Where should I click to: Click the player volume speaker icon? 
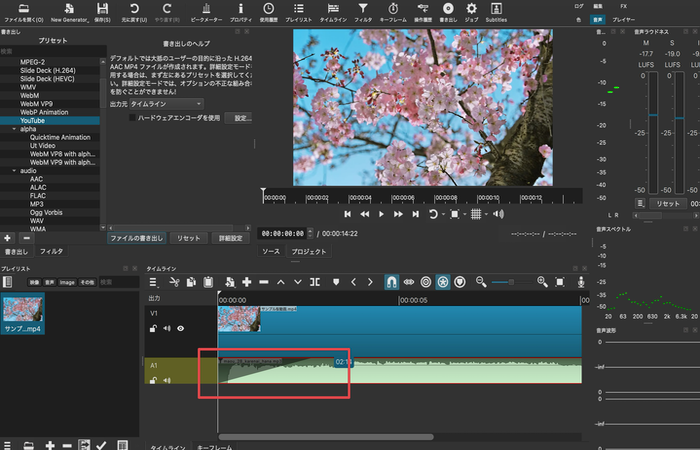(498, 214)
